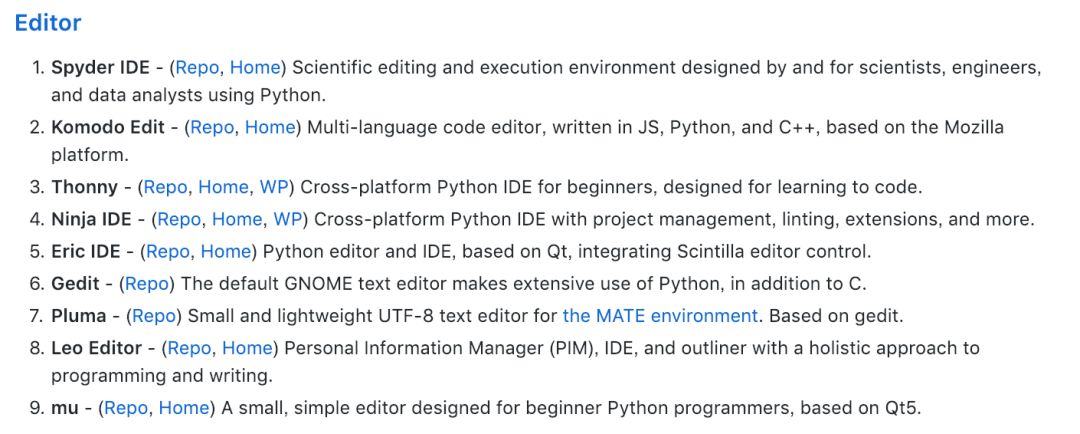Open the Pluma Repo link
This screenshot has height=434, width=1080.
pos(154,316)
